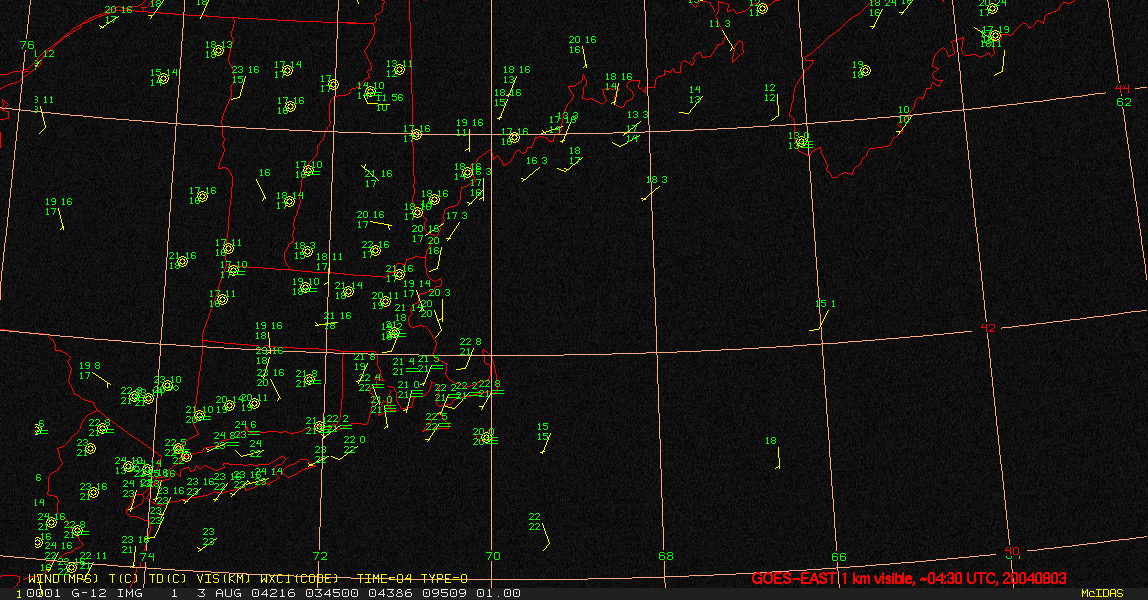Click the red 44 latitude label
The height and width of the screenshot is (600, 1148).
pyautogui.click(x=1123, y=89)
